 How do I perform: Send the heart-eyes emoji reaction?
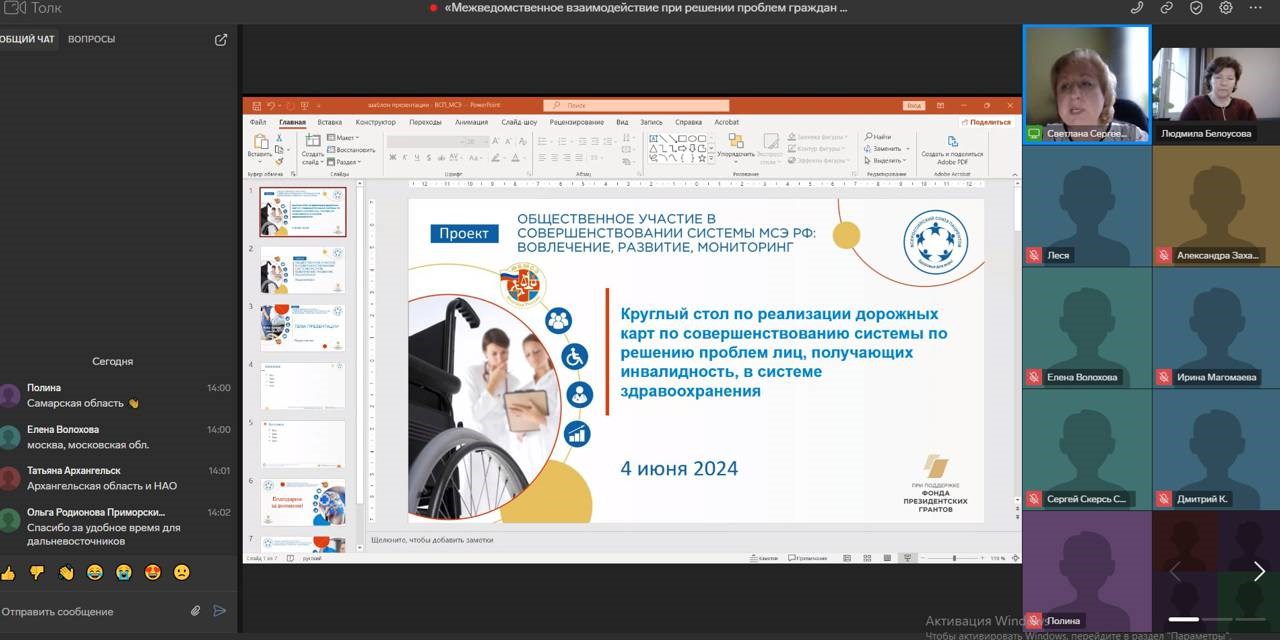(x=153, y=573)
